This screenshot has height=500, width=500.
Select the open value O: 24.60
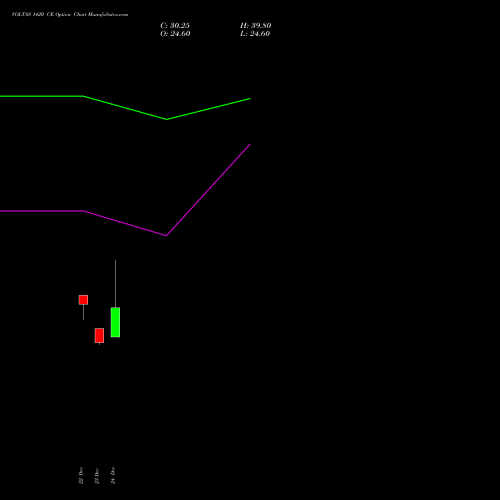click(175, 34)
